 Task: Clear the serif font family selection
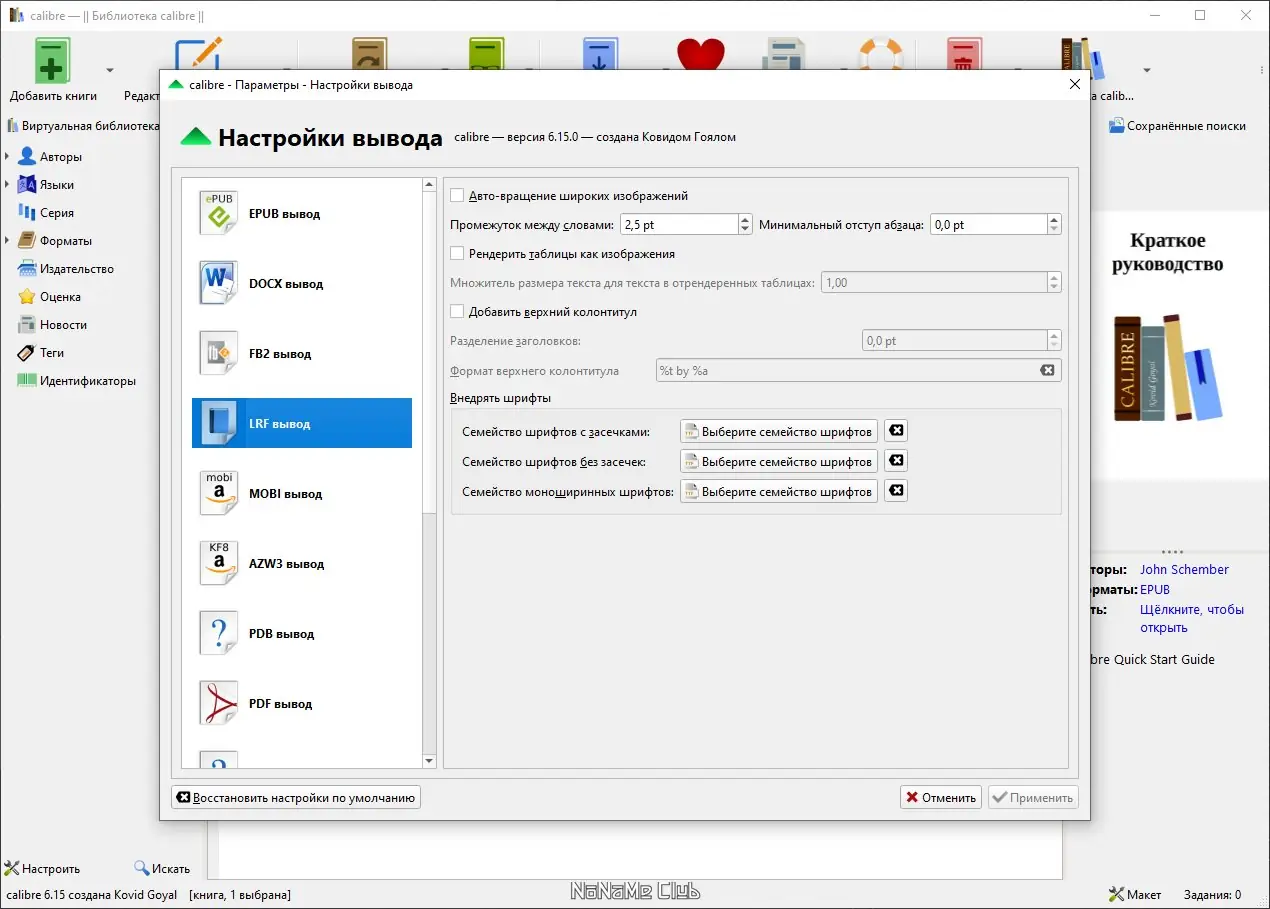tap(896, 431)
